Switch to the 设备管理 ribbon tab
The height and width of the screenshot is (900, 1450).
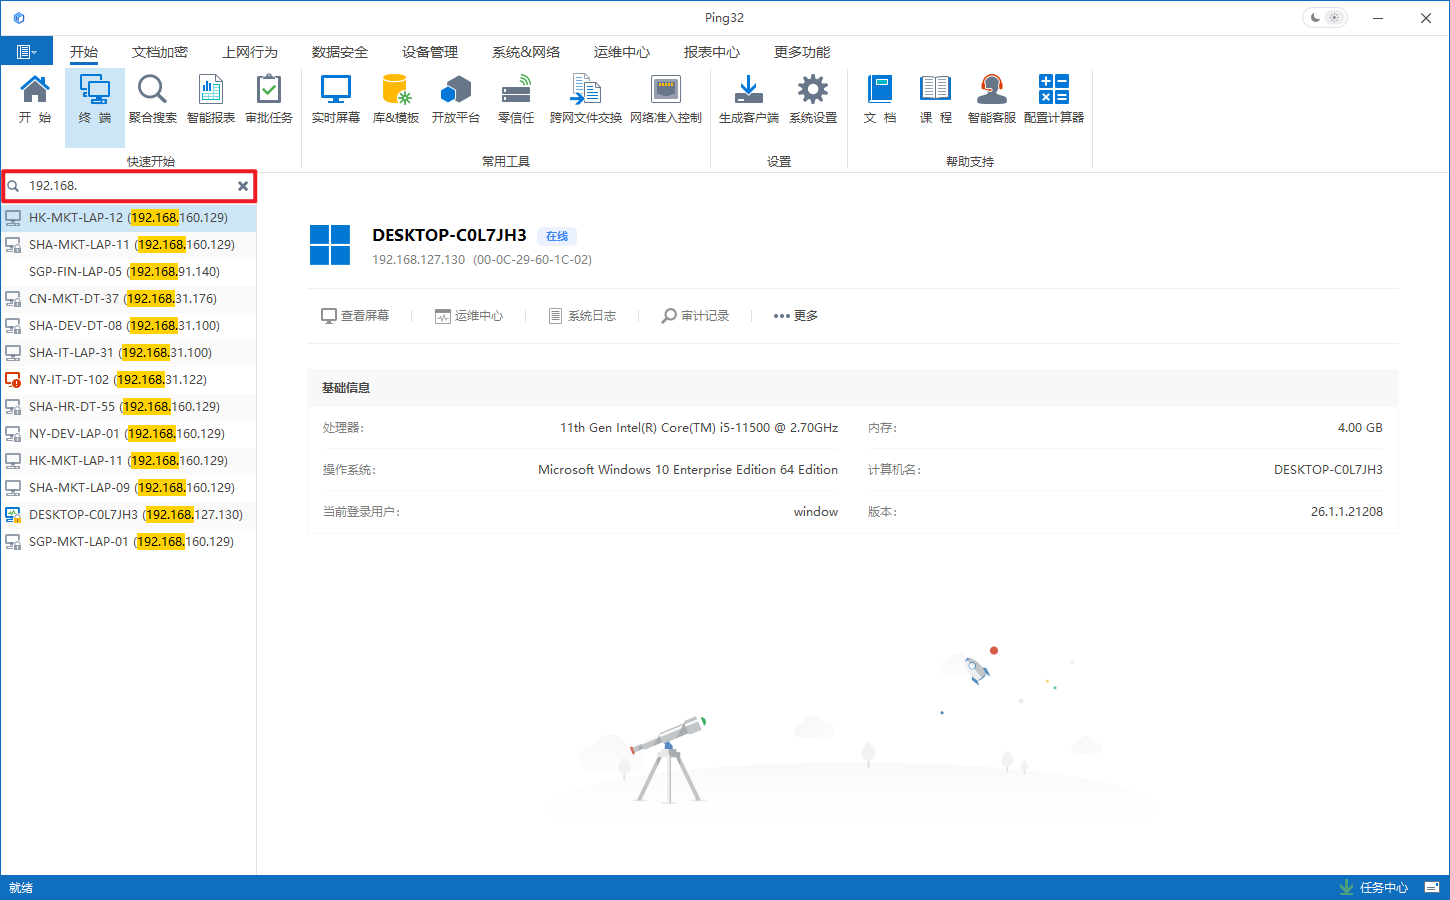pyautogui.click(x=430, y=52)
